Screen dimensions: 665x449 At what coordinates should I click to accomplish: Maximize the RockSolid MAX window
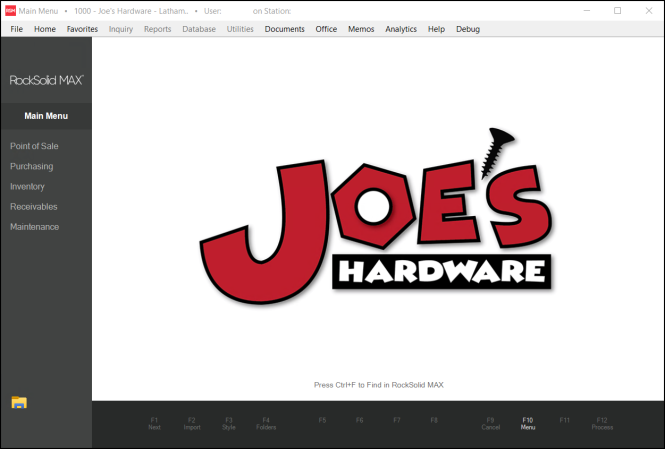pyautogui.click(x=618, y=11)
